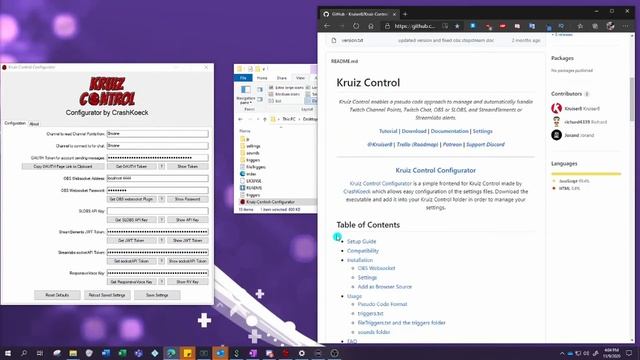Screen dimensions: 640x360
Task: Open the Home tab in File Explorer
Action: [262, 78]
